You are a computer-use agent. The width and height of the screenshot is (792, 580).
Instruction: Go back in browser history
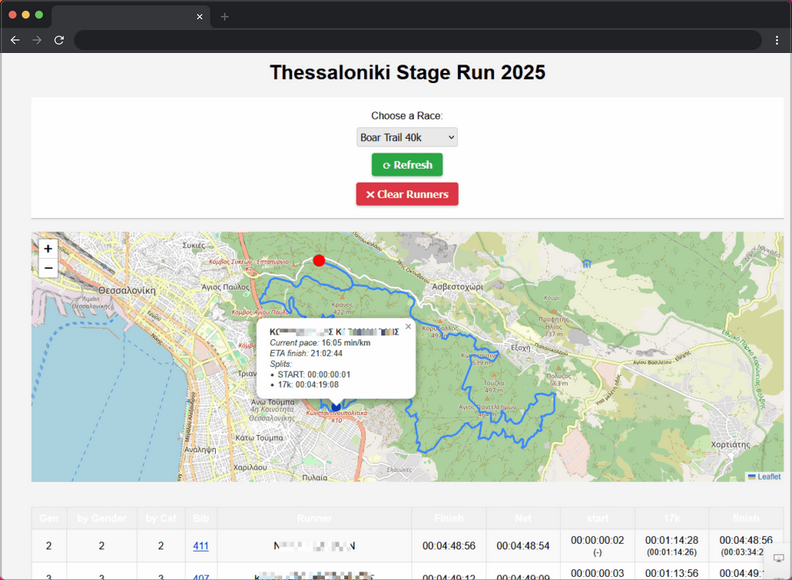[x=14, y=40]
